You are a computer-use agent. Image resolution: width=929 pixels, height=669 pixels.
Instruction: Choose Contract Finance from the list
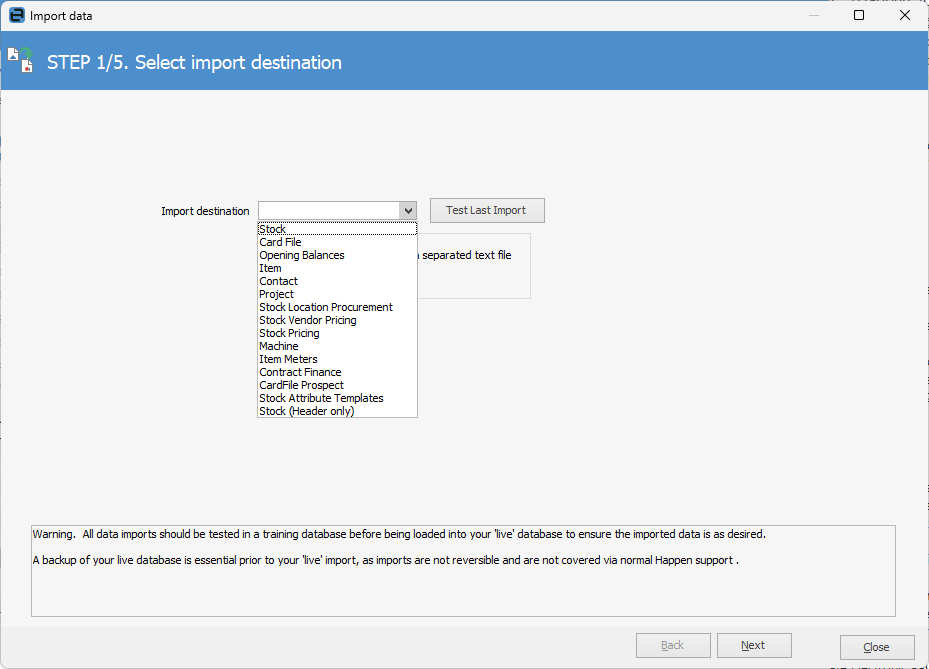tap(301, 372)
